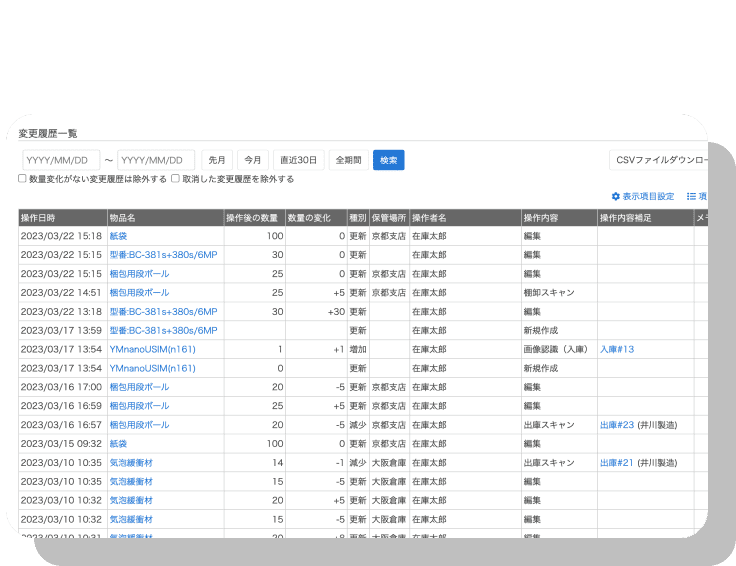The width and height of the screenshot is (736, 566).
Task: Open the 出庫#23 link
Action: point(617,425)
